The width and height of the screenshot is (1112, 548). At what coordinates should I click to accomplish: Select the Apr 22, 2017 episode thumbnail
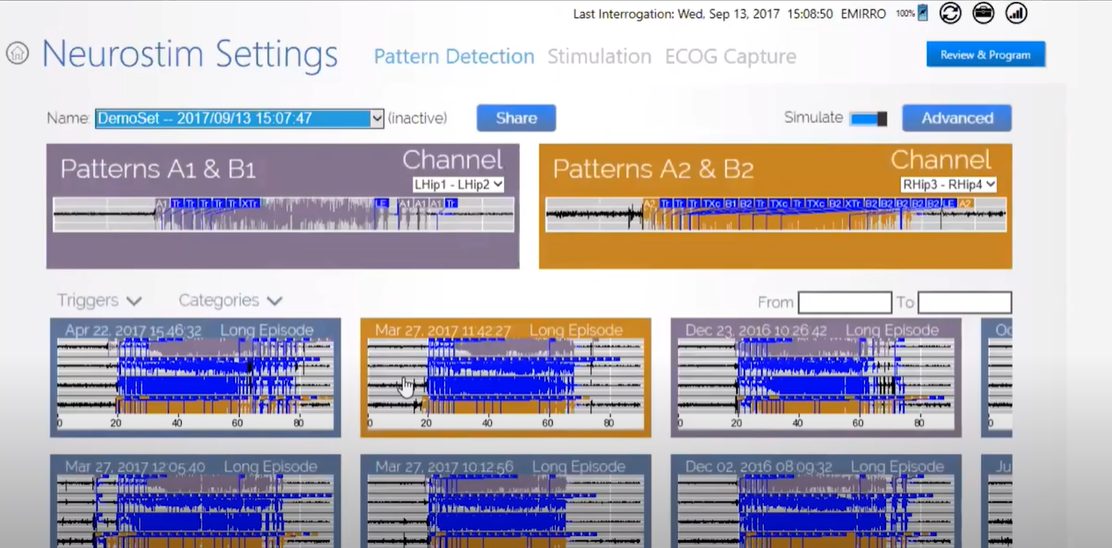[x=195, y=378]
